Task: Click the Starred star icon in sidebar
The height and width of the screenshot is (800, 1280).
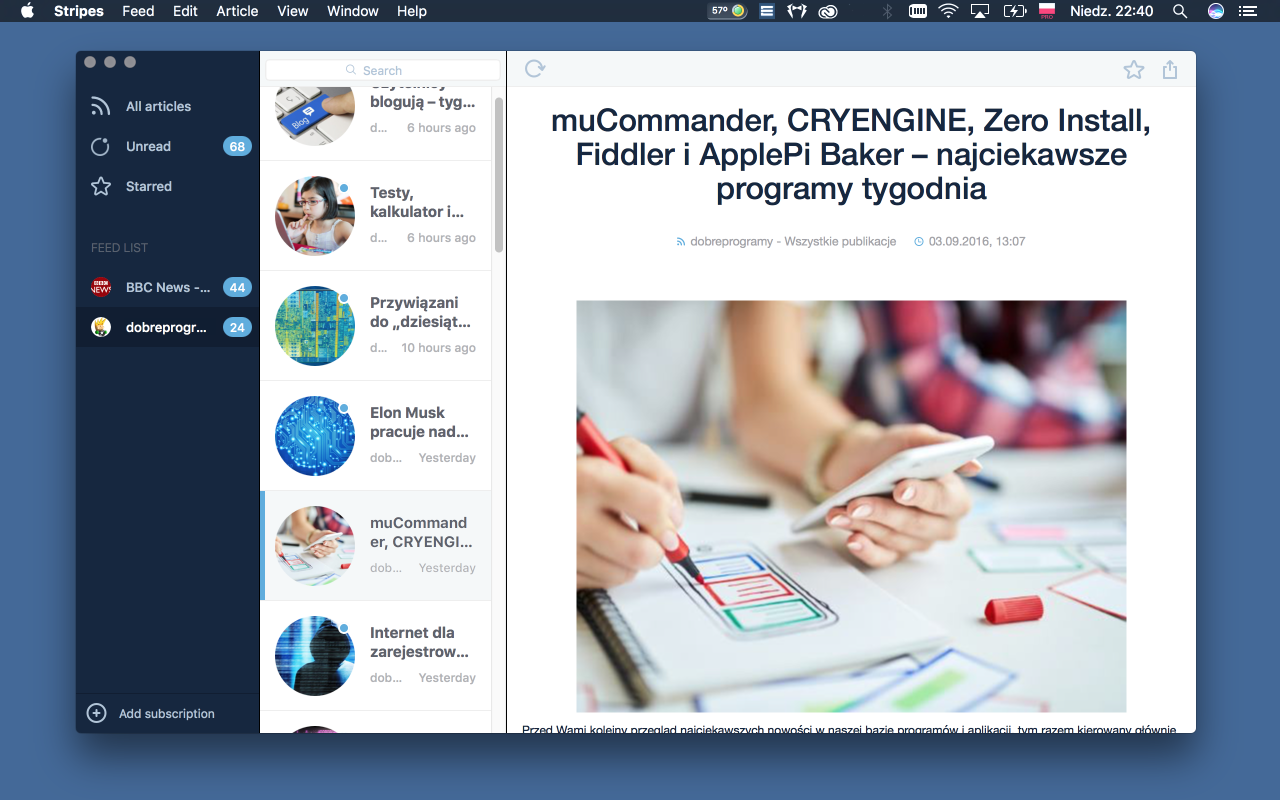Action: click(100, 187)
